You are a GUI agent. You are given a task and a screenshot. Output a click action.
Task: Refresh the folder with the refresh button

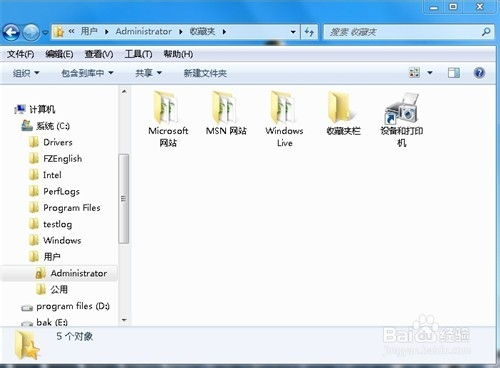tap(309, 32)
